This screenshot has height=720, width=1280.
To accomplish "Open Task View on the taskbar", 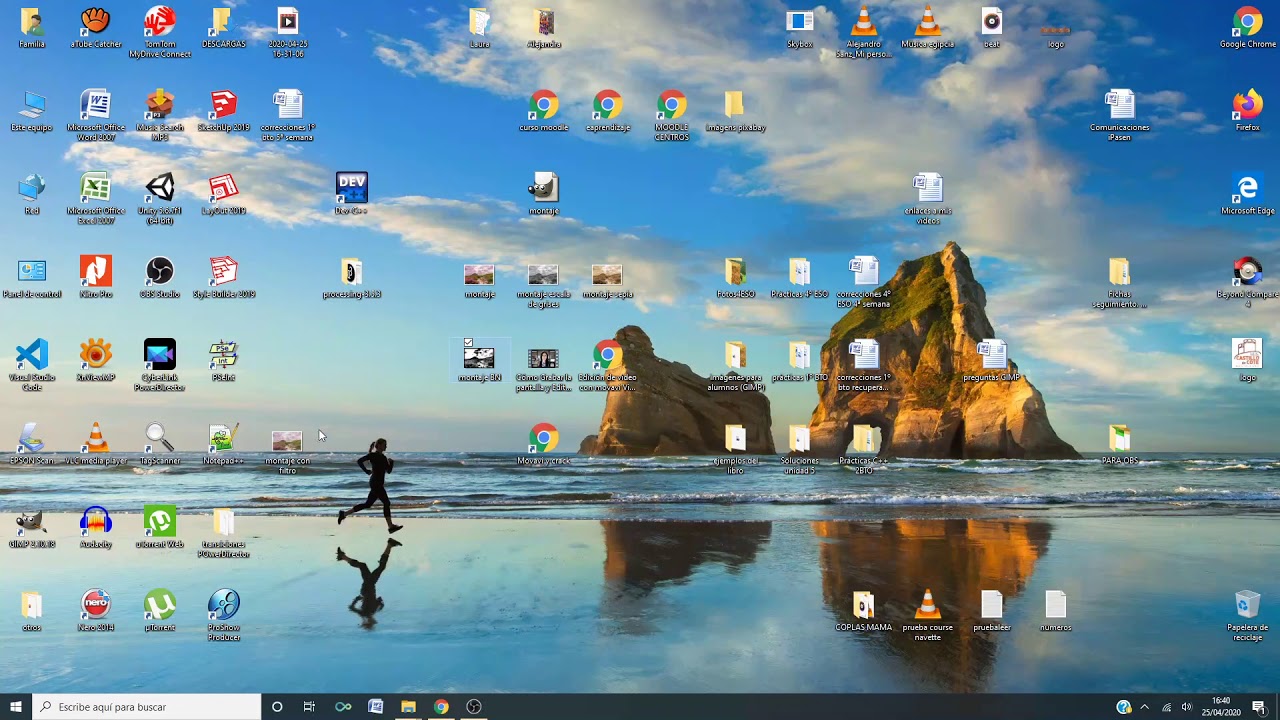I will 309,707.
